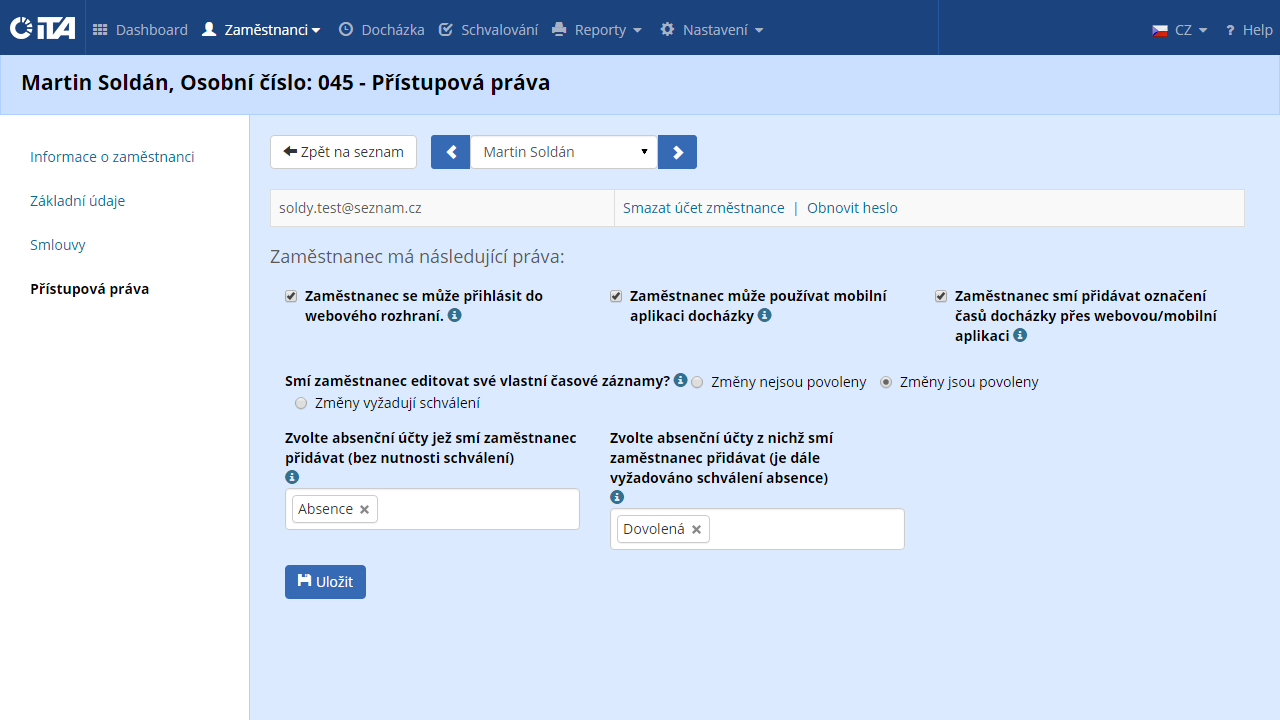
Task: Click info icon next to web login permission
Action: coord(455,316)
